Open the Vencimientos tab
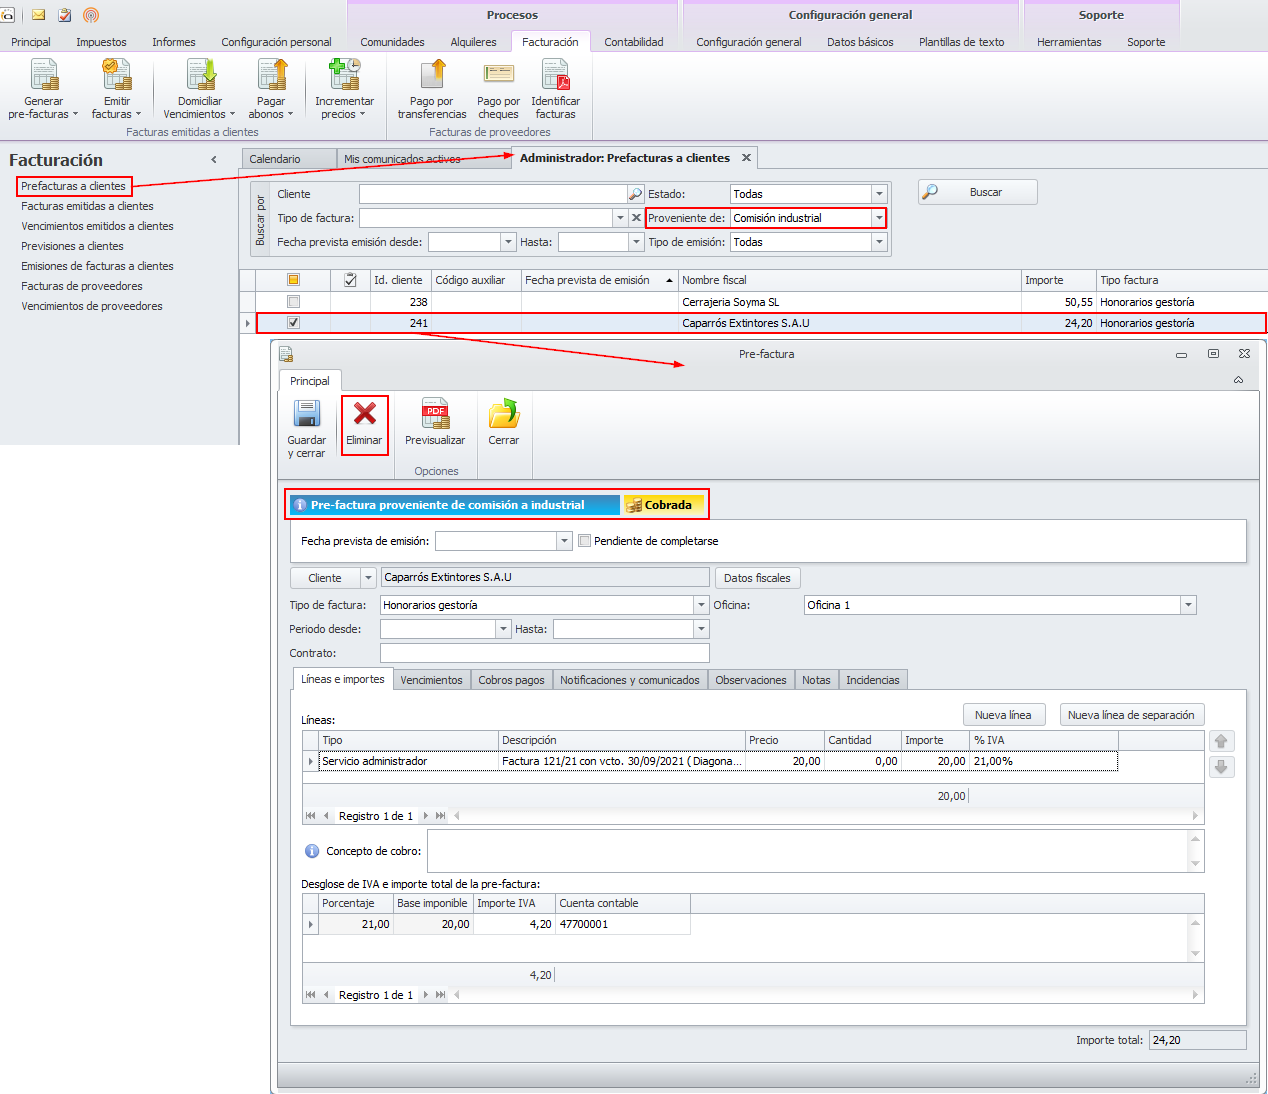1268x1094 pixels. coord(431,680)
